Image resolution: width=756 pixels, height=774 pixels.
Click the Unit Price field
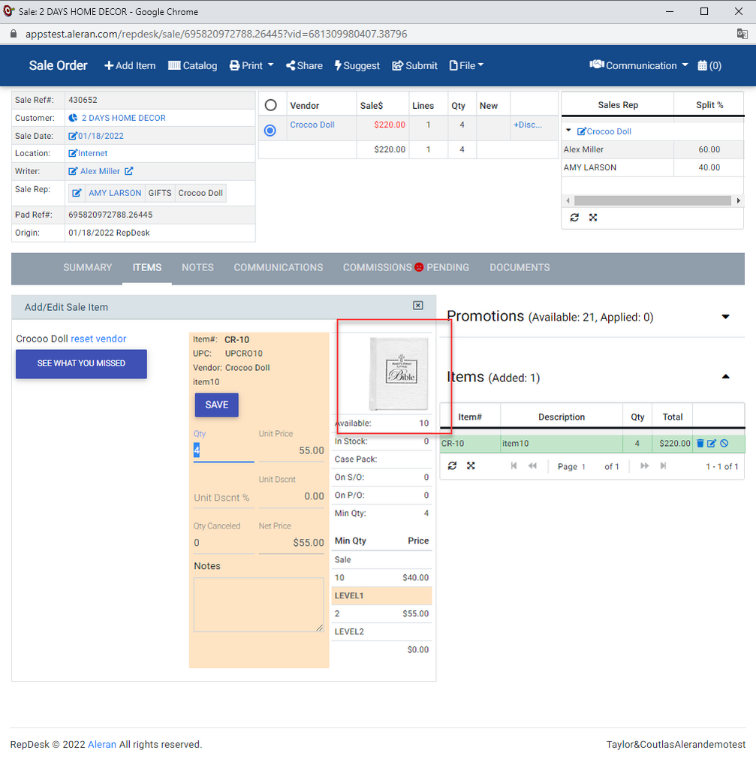coord(291,450)
